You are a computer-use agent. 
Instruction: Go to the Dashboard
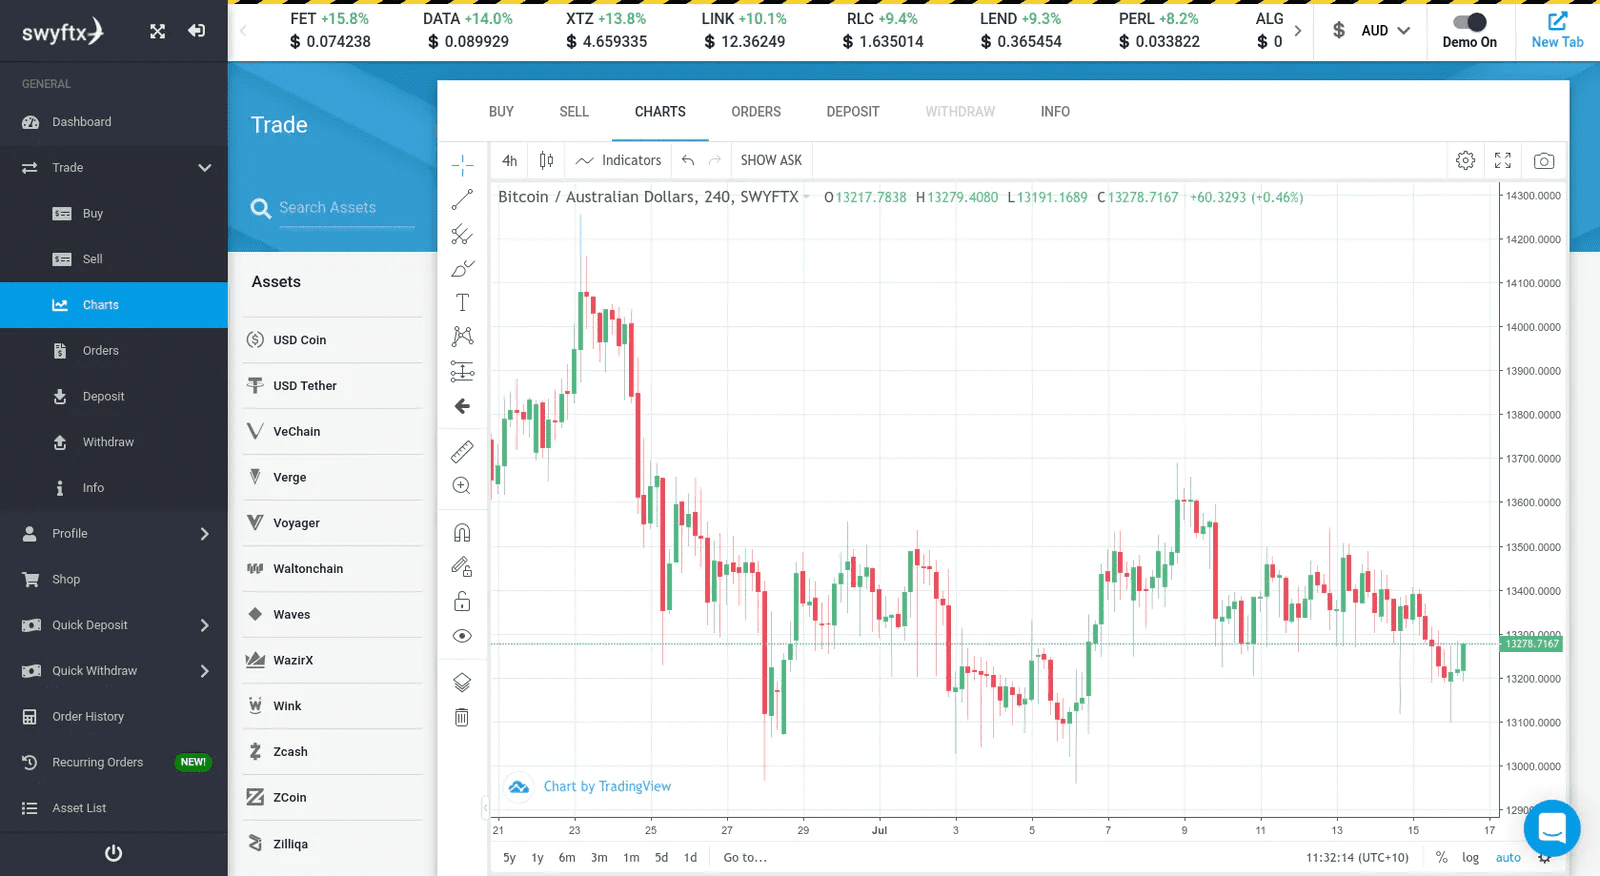click(114, 122)
